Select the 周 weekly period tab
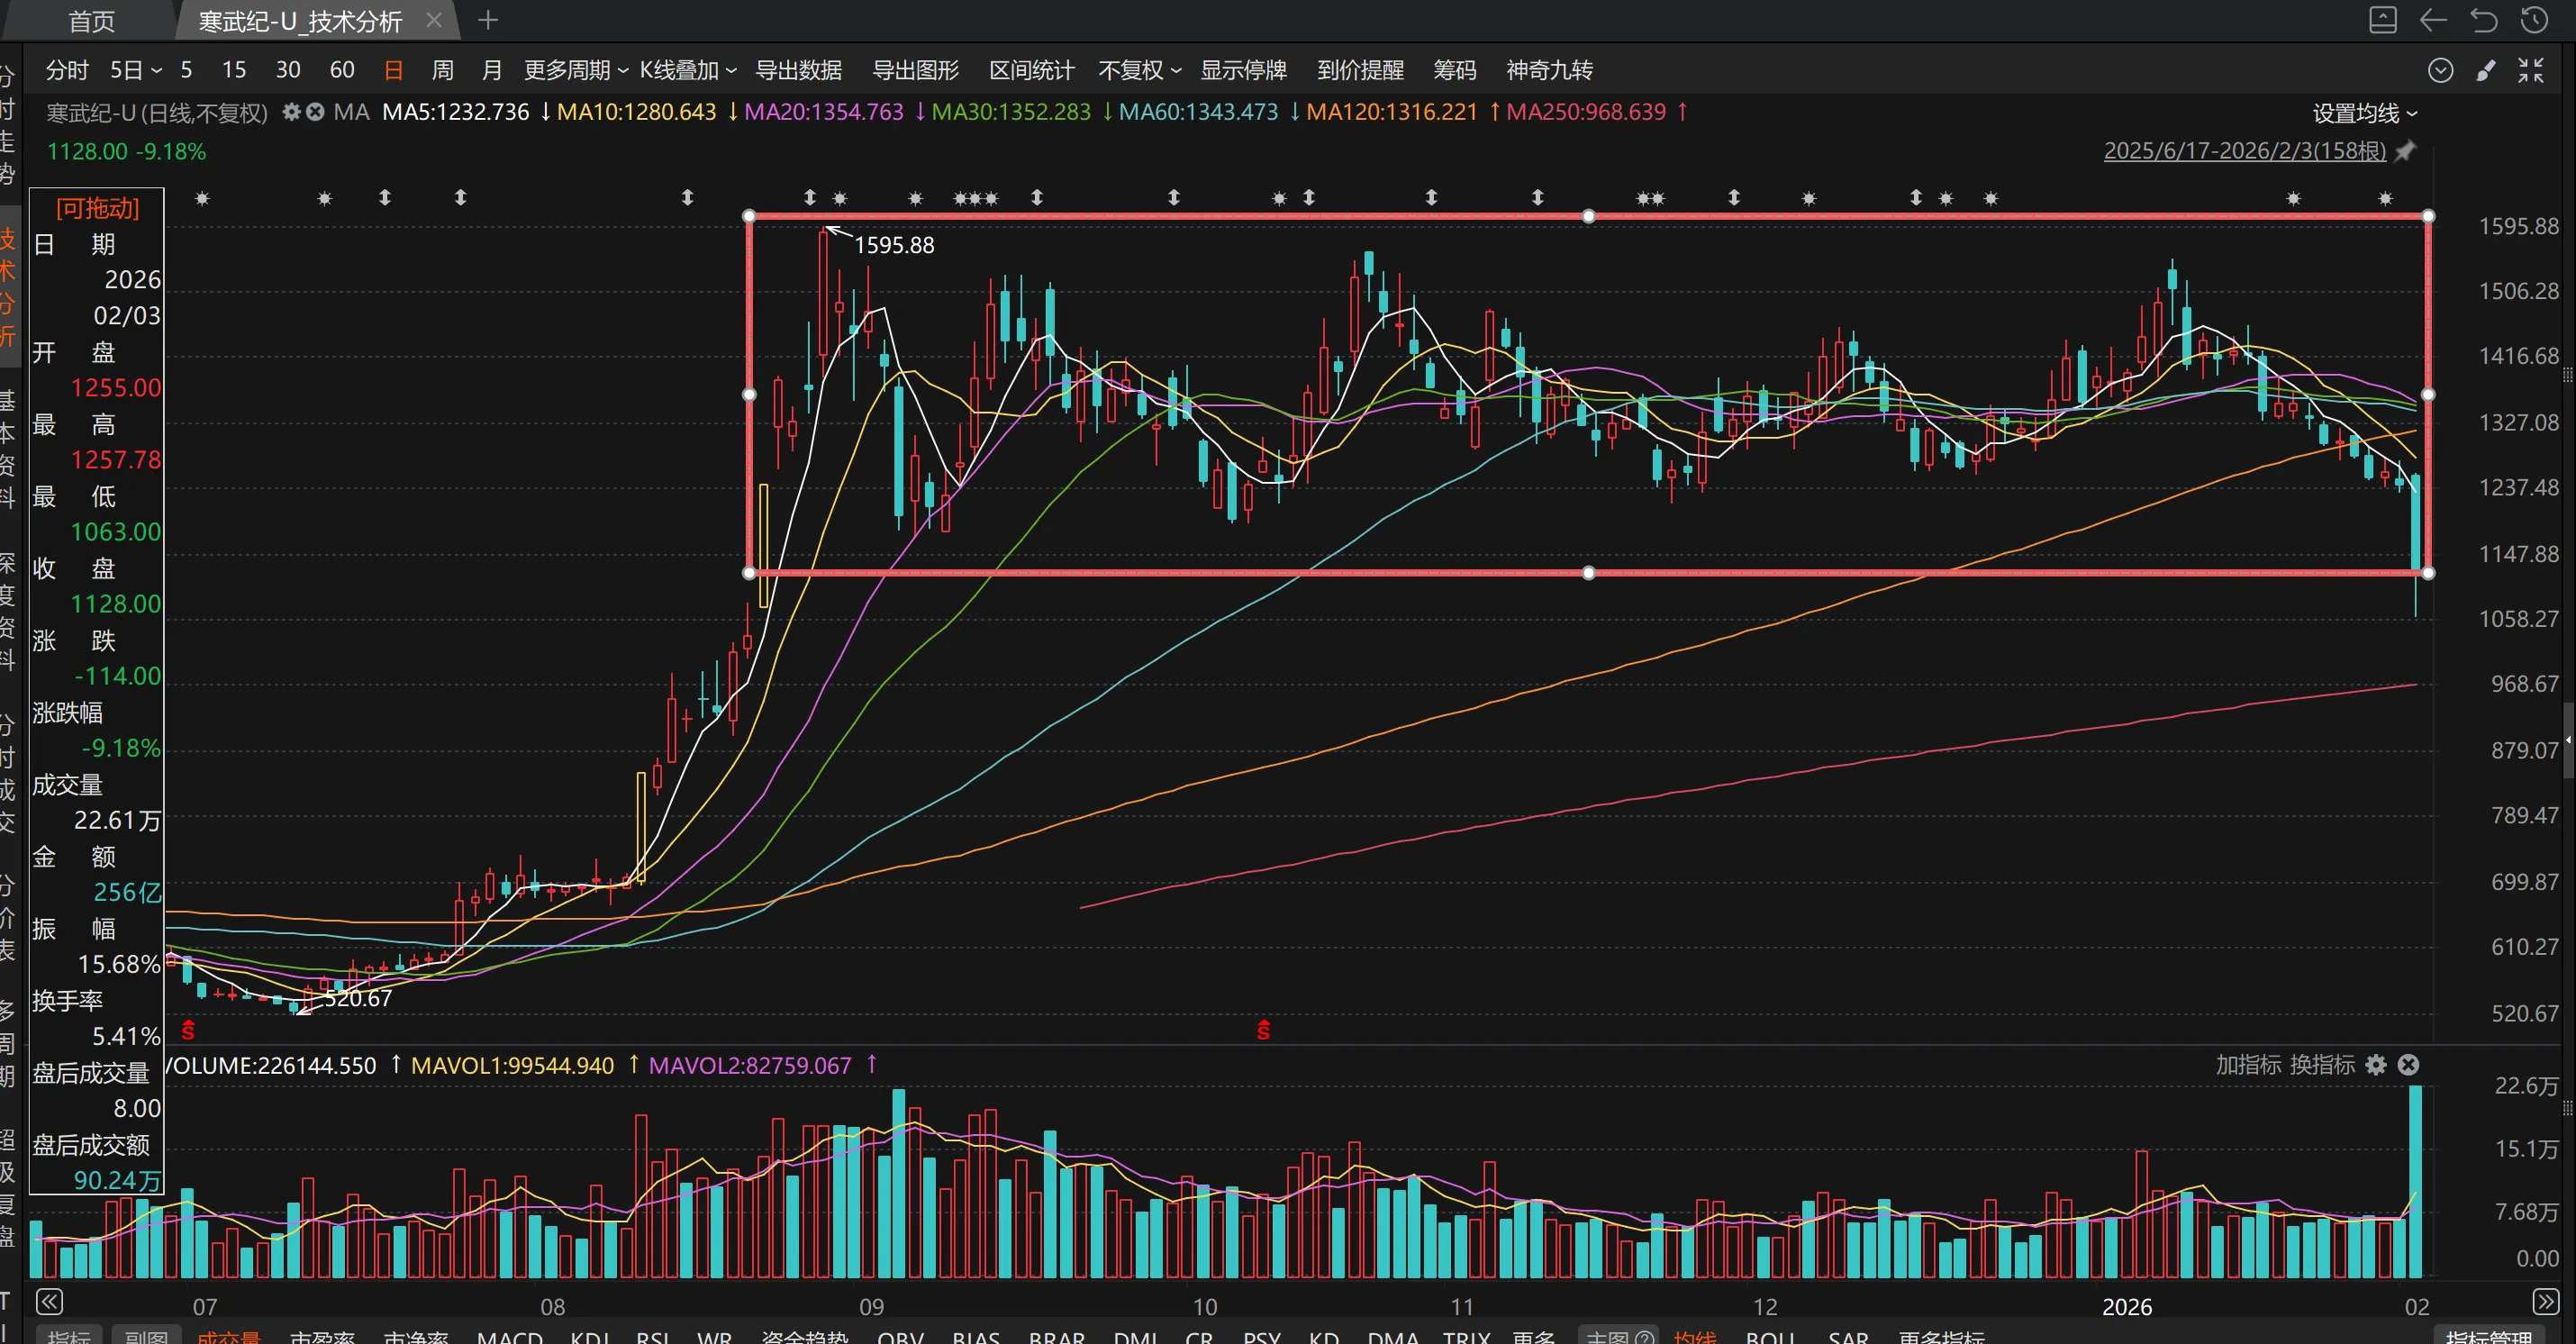 coord(442,70)
